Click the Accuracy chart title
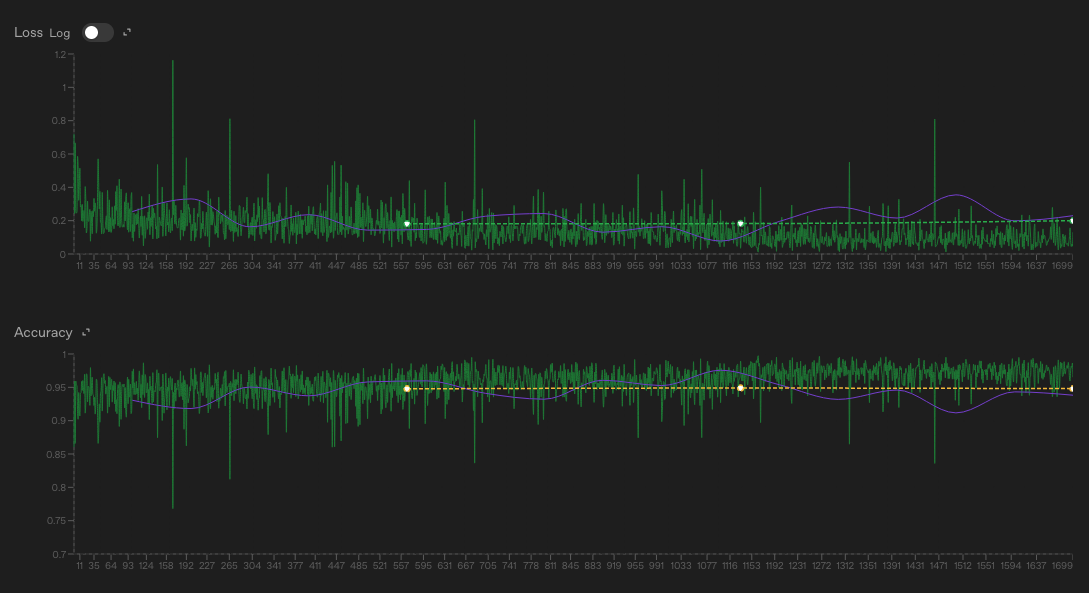The image size is (1089, 593). 43,332
